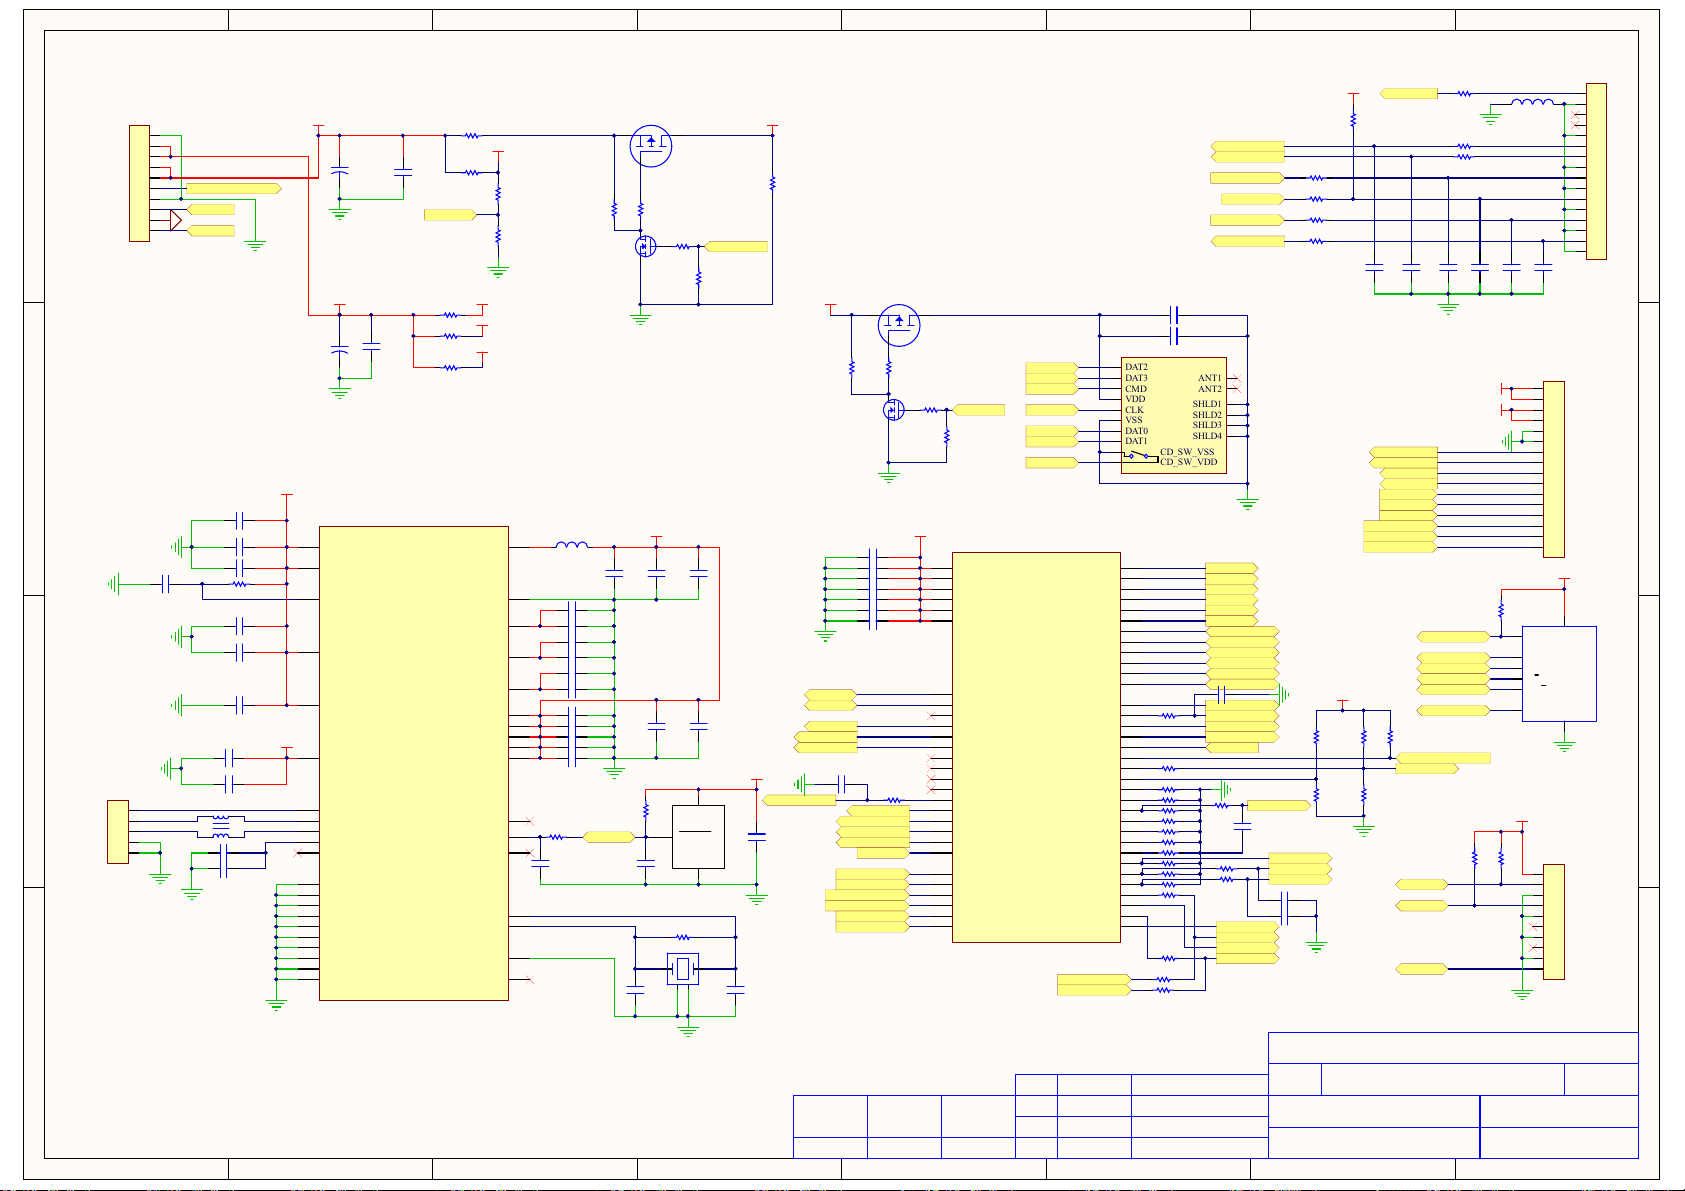This screenshot has height=1191, width=1685.
Task: Select the CD_SW_VDD pin label
Action: pyautogui.click(x=1189, y=462)
